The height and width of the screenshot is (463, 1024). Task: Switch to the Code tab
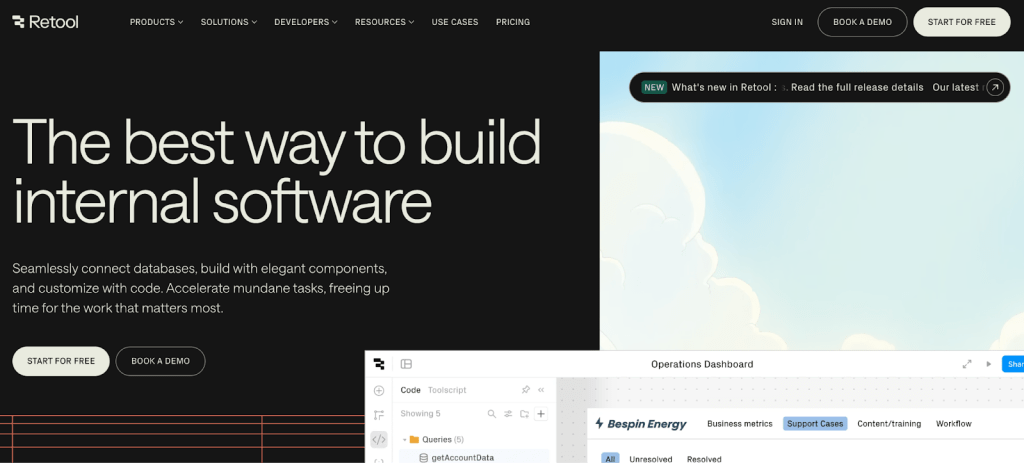tap(410, 390)
